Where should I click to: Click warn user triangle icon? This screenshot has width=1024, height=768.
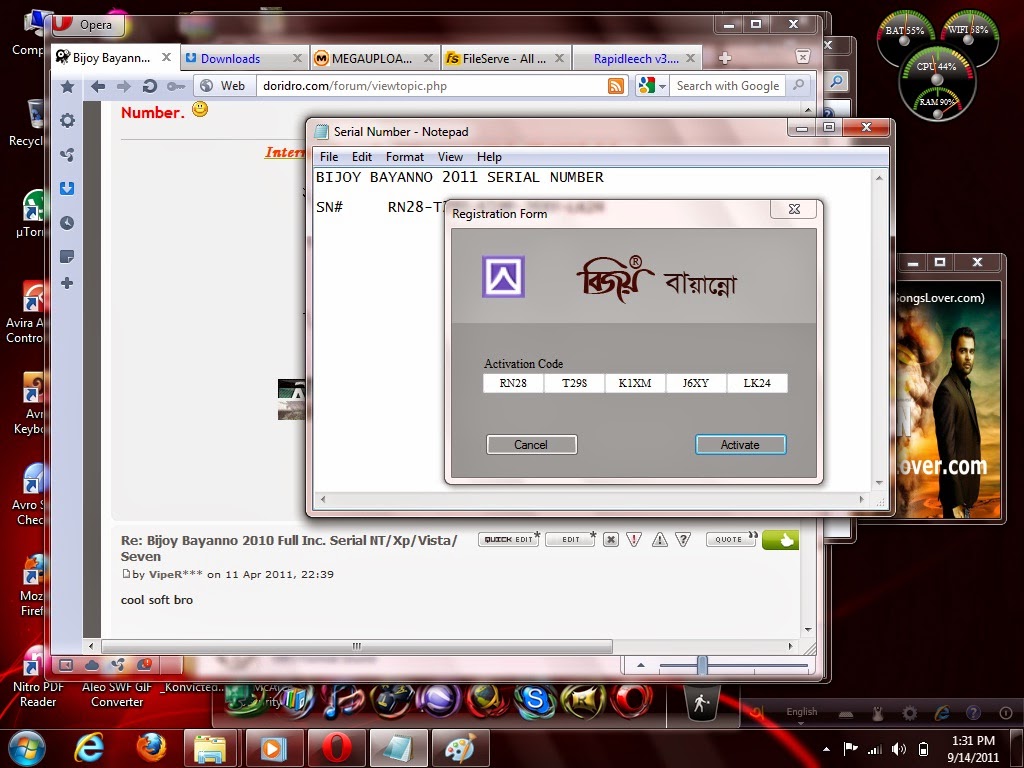[x=660, y=539]
